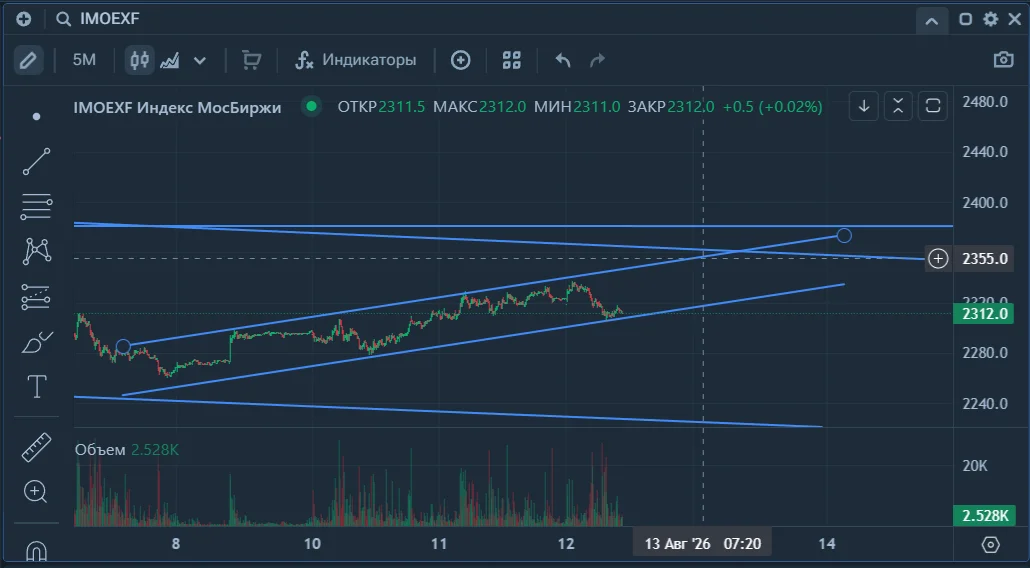
Task: Click the date 8 on the time axis
Action: pos(175,544)
